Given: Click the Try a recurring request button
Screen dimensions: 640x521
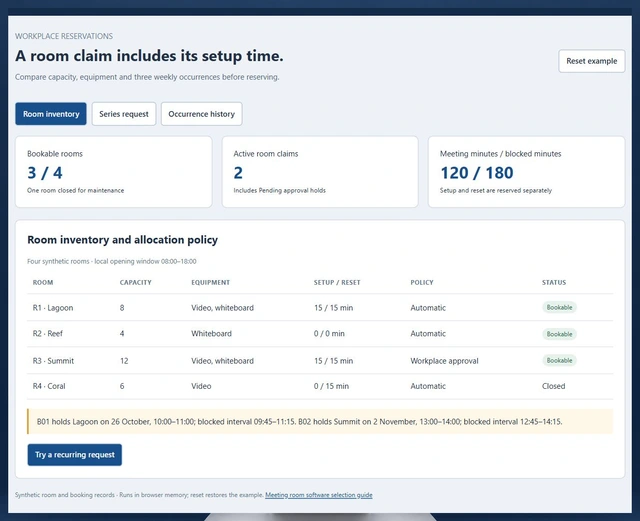Looking at the screenshot, I should (75, 454).
